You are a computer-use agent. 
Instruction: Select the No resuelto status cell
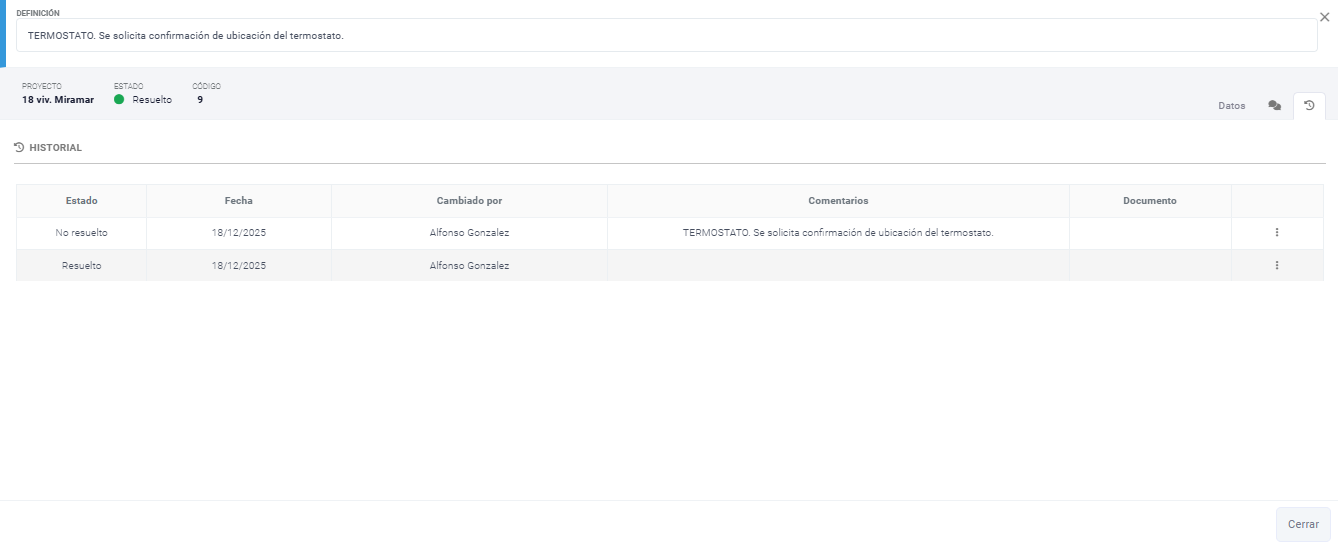pos(81,233)
